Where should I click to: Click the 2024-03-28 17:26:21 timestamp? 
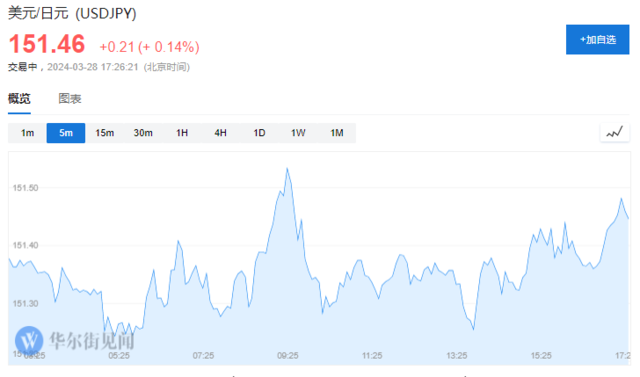click(93, 67)
